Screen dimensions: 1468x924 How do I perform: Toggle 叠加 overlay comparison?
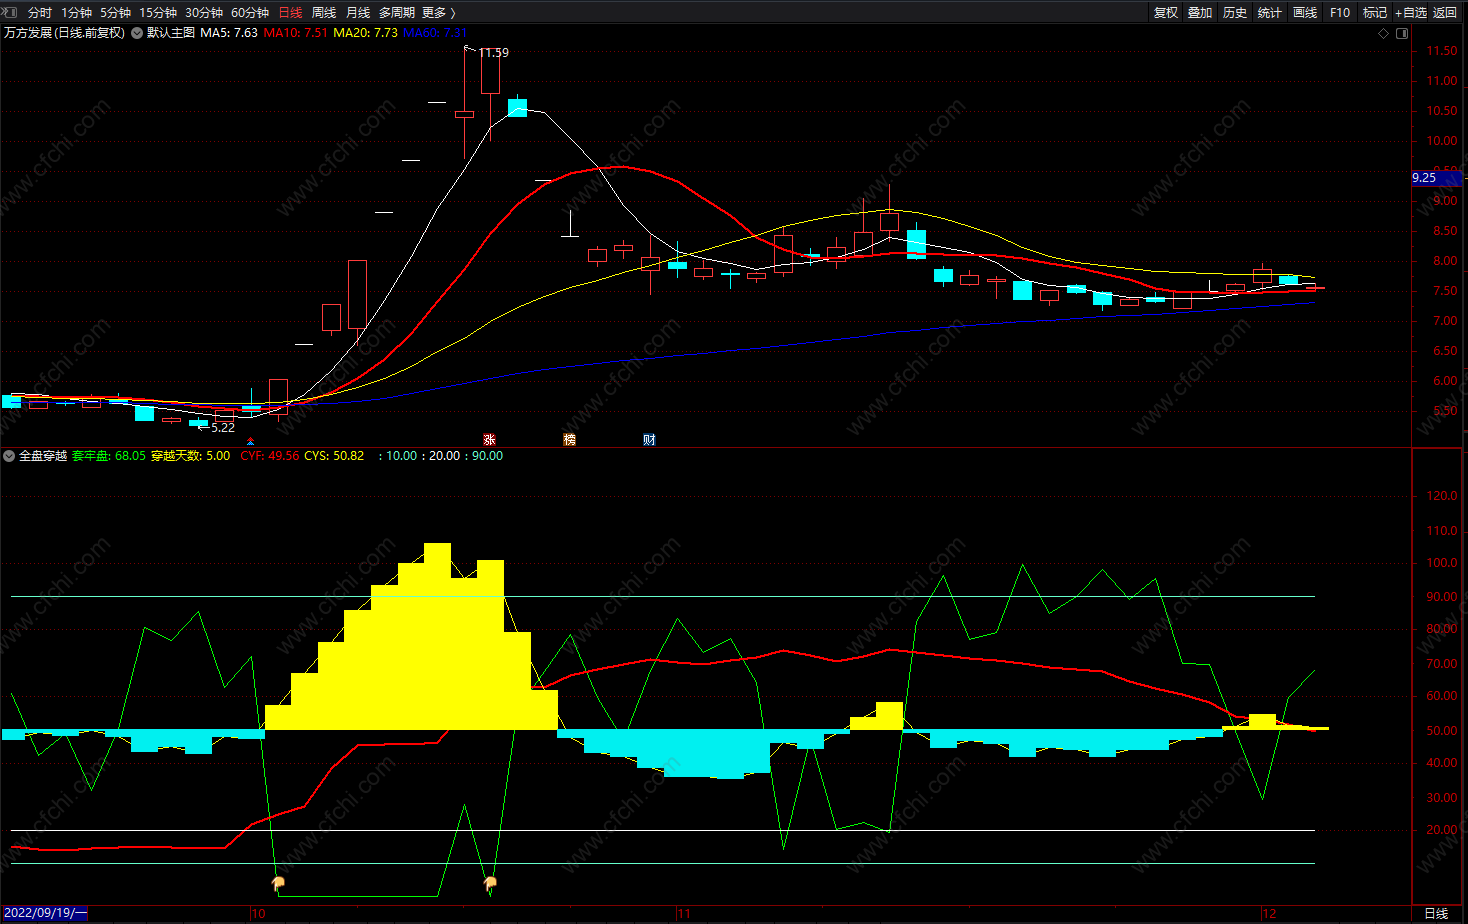tap(1200, 12)
